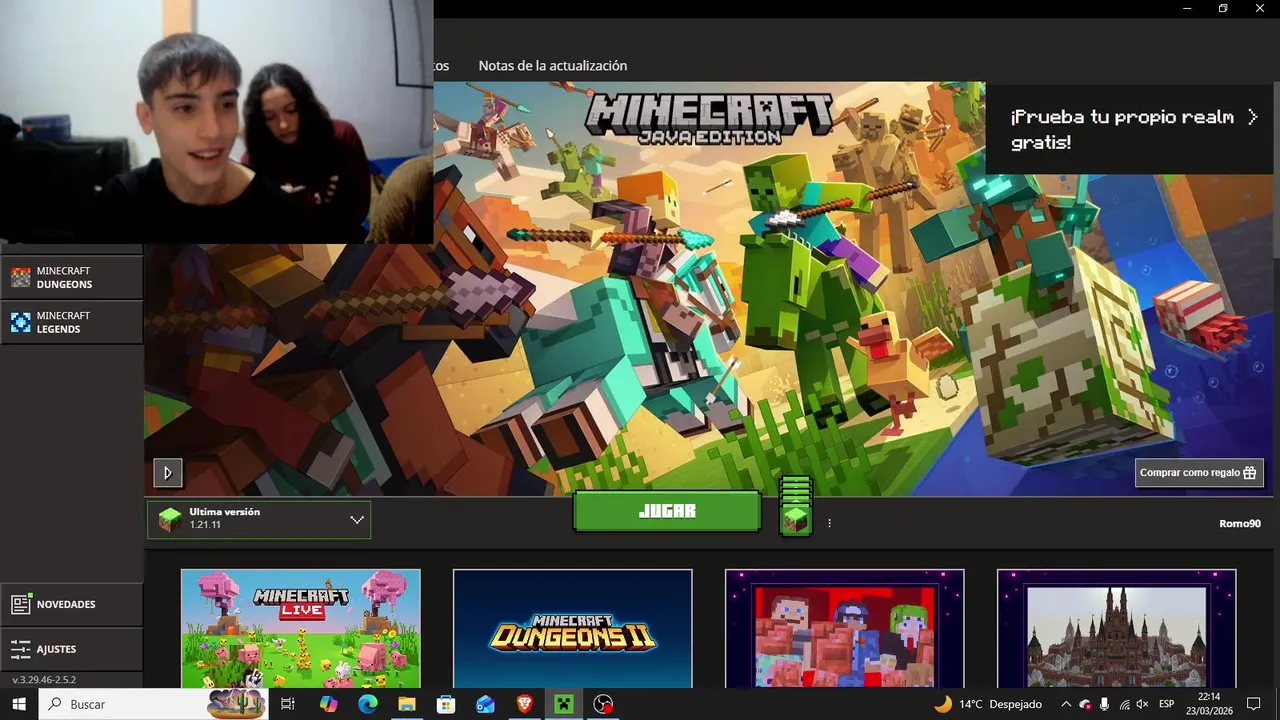This screenshot has height=720, width=1280.
Task: Open Microsoft Store from the taskbar
Action: pyautogui.click(x=446, y=704)
